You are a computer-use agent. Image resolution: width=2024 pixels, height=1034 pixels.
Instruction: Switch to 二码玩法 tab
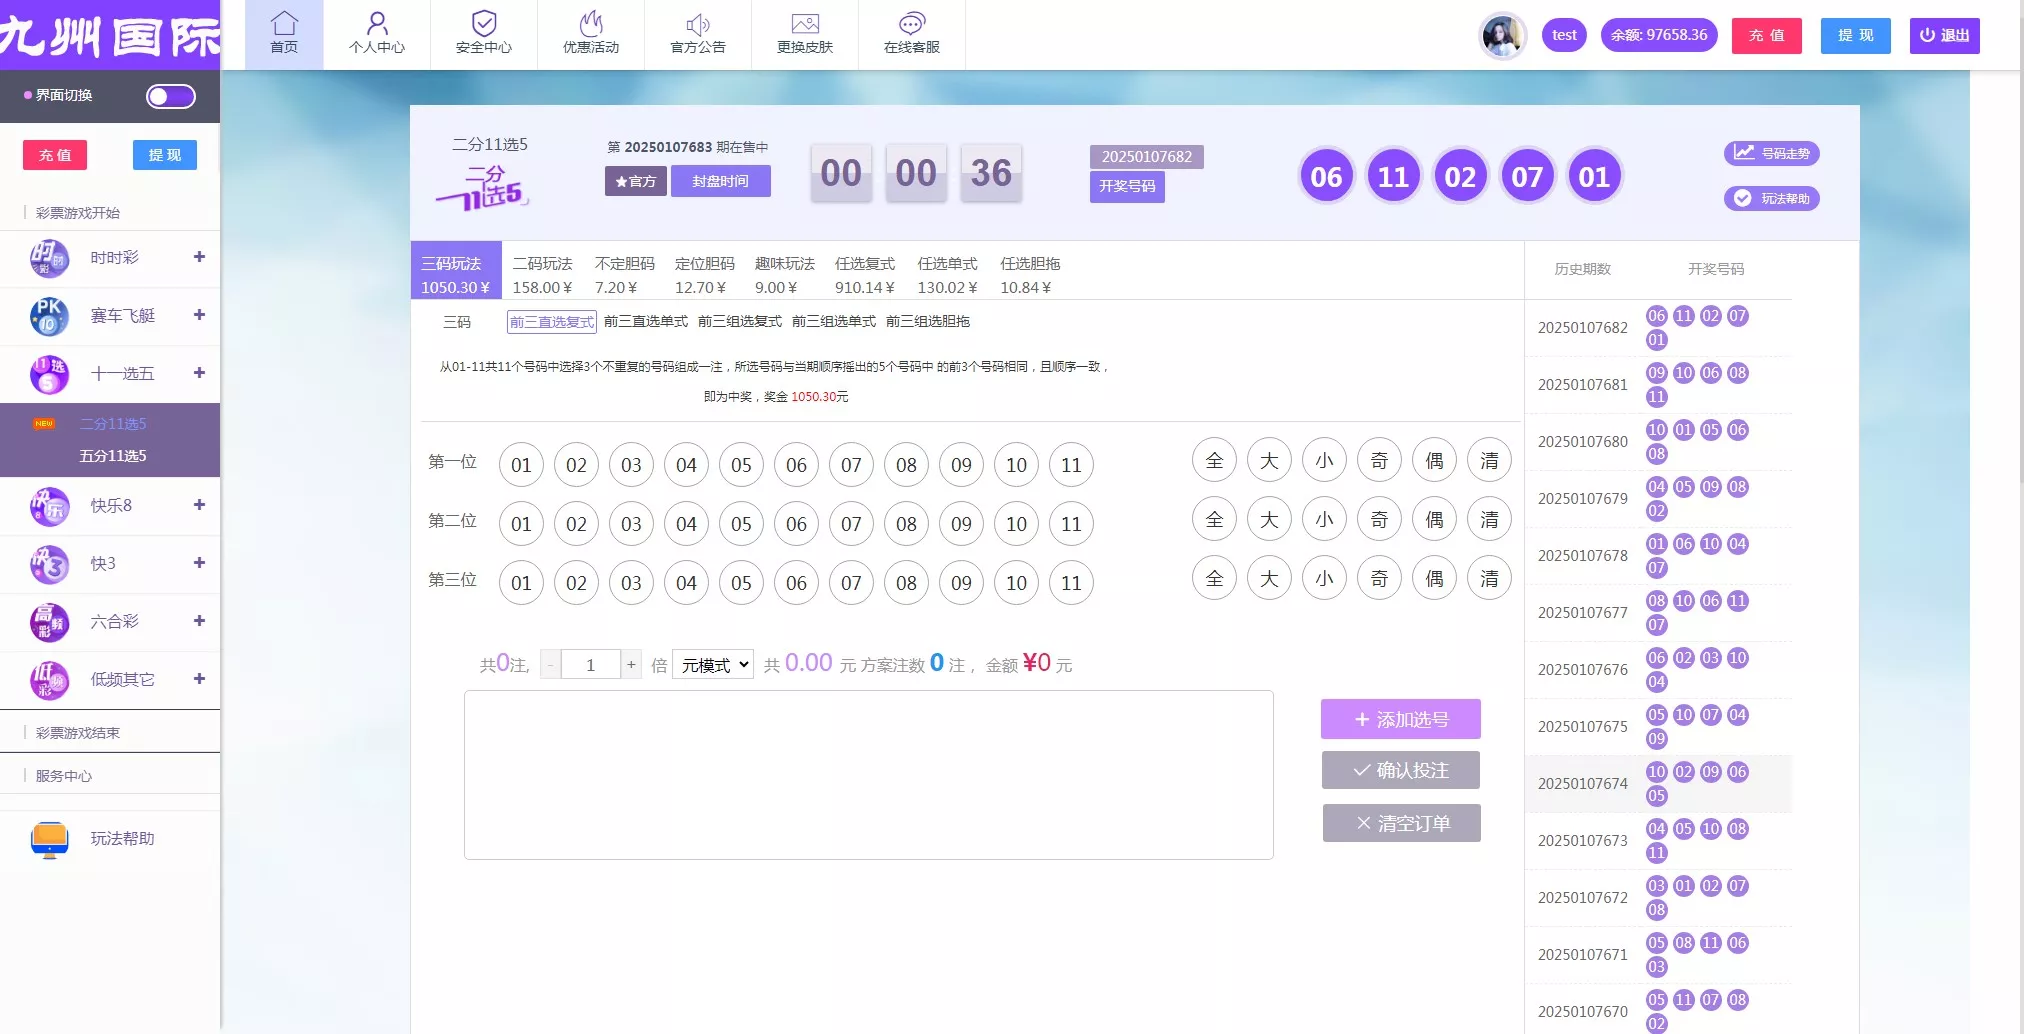tap(542, 275)
